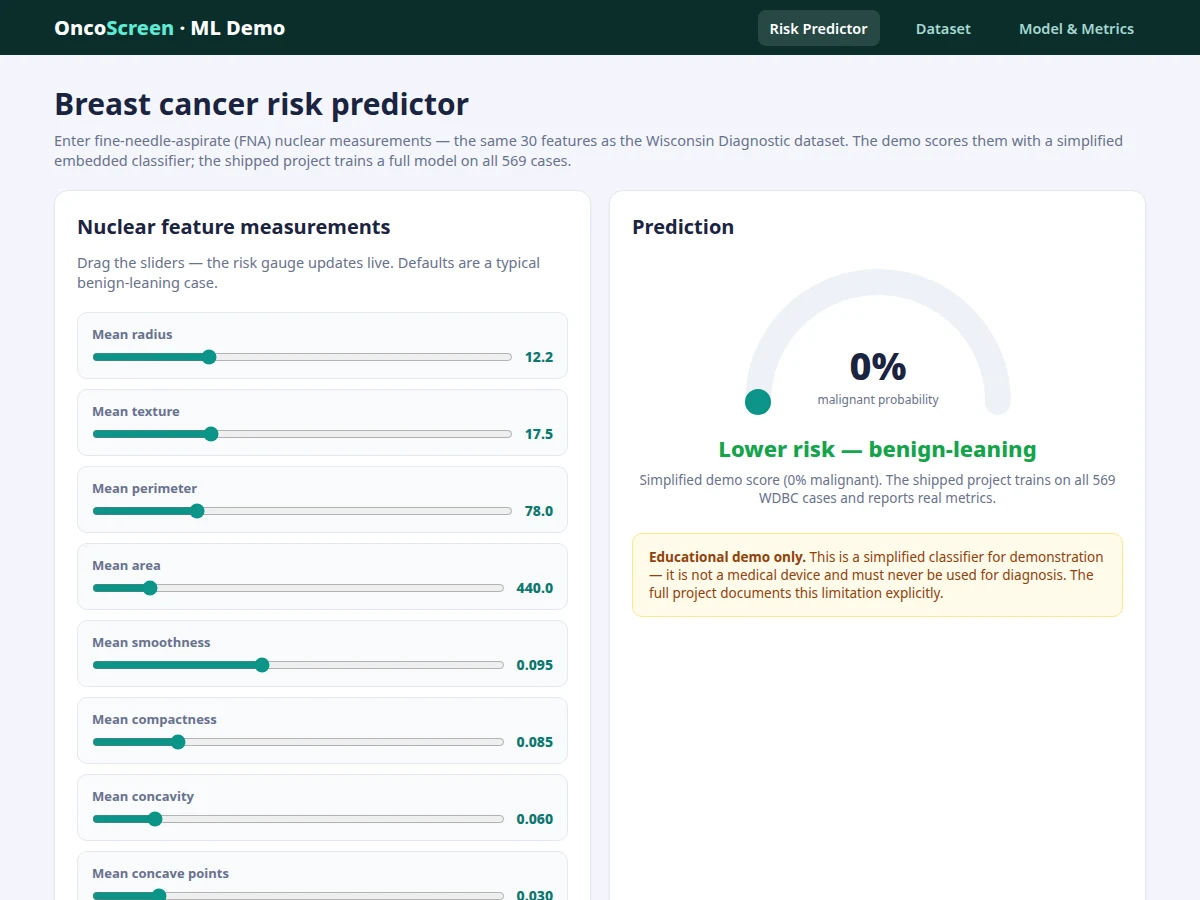
Task: Click the Educational demo only warning box
Action: pyautogui.click(x=877, y=575)
